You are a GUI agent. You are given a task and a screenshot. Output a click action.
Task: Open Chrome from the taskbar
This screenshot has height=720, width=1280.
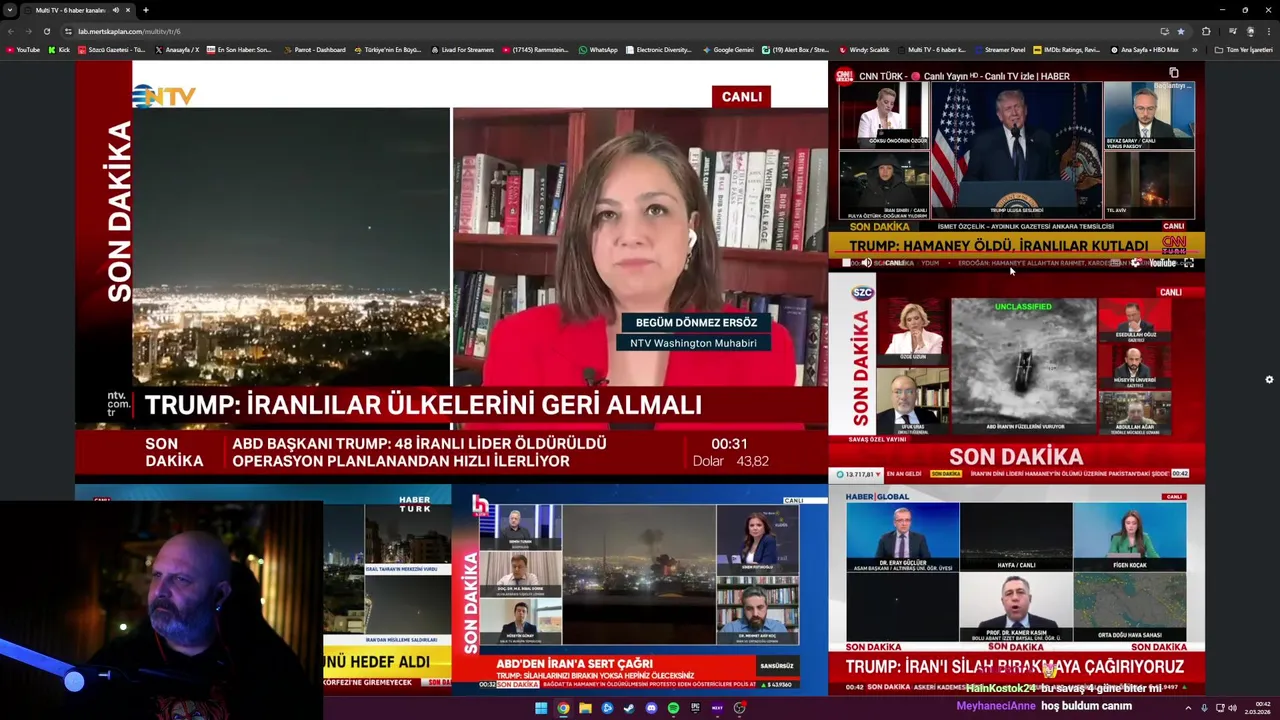pyautogui.click(x=563, y=708)
